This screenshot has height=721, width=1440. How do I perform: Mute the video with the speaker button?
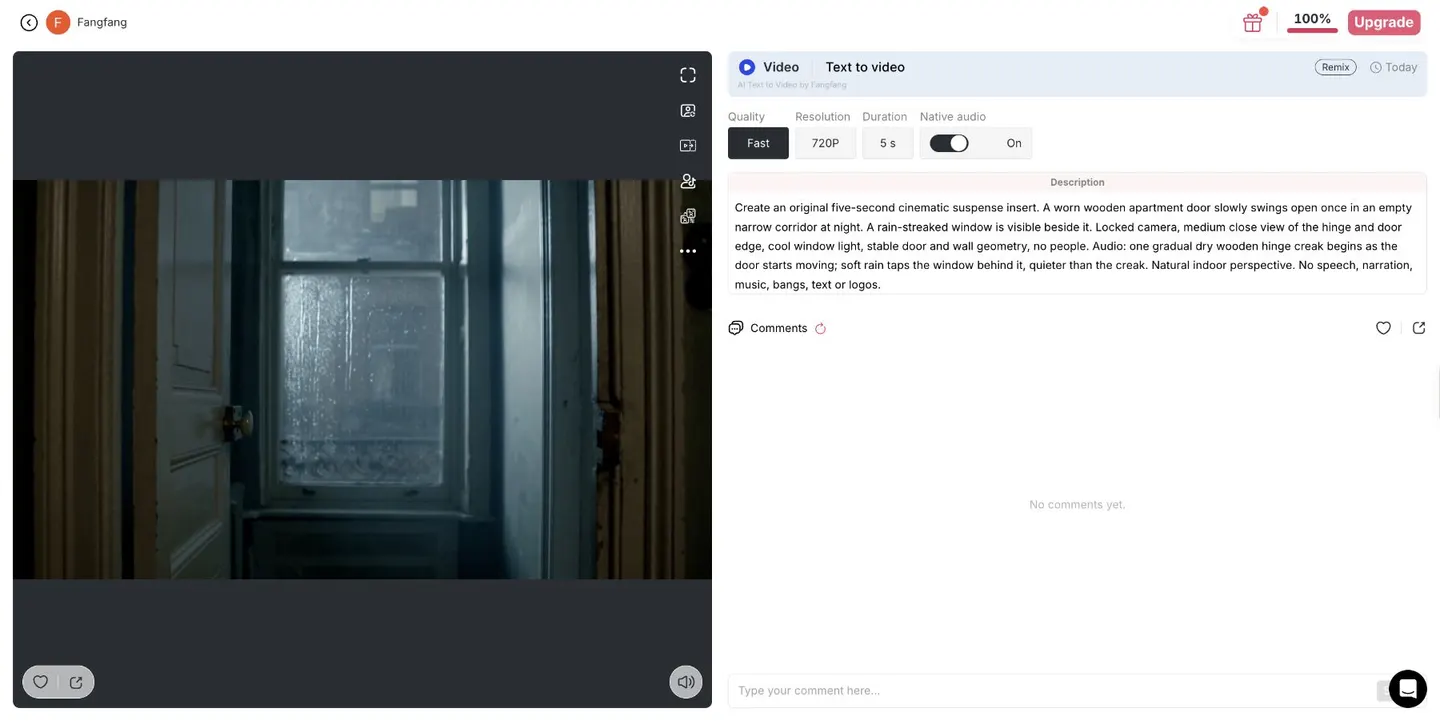tap(686, 682)
